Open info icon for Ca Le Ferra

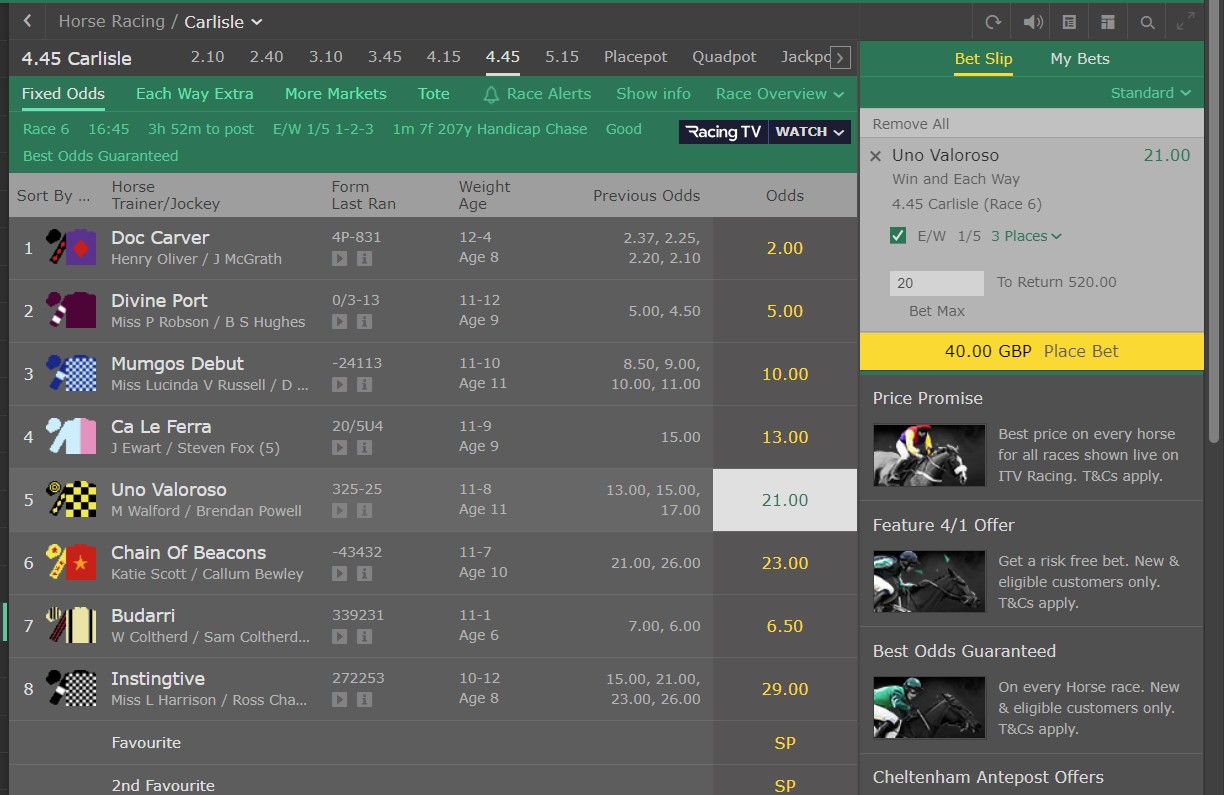pyautogui.click(x=364, y=448)
